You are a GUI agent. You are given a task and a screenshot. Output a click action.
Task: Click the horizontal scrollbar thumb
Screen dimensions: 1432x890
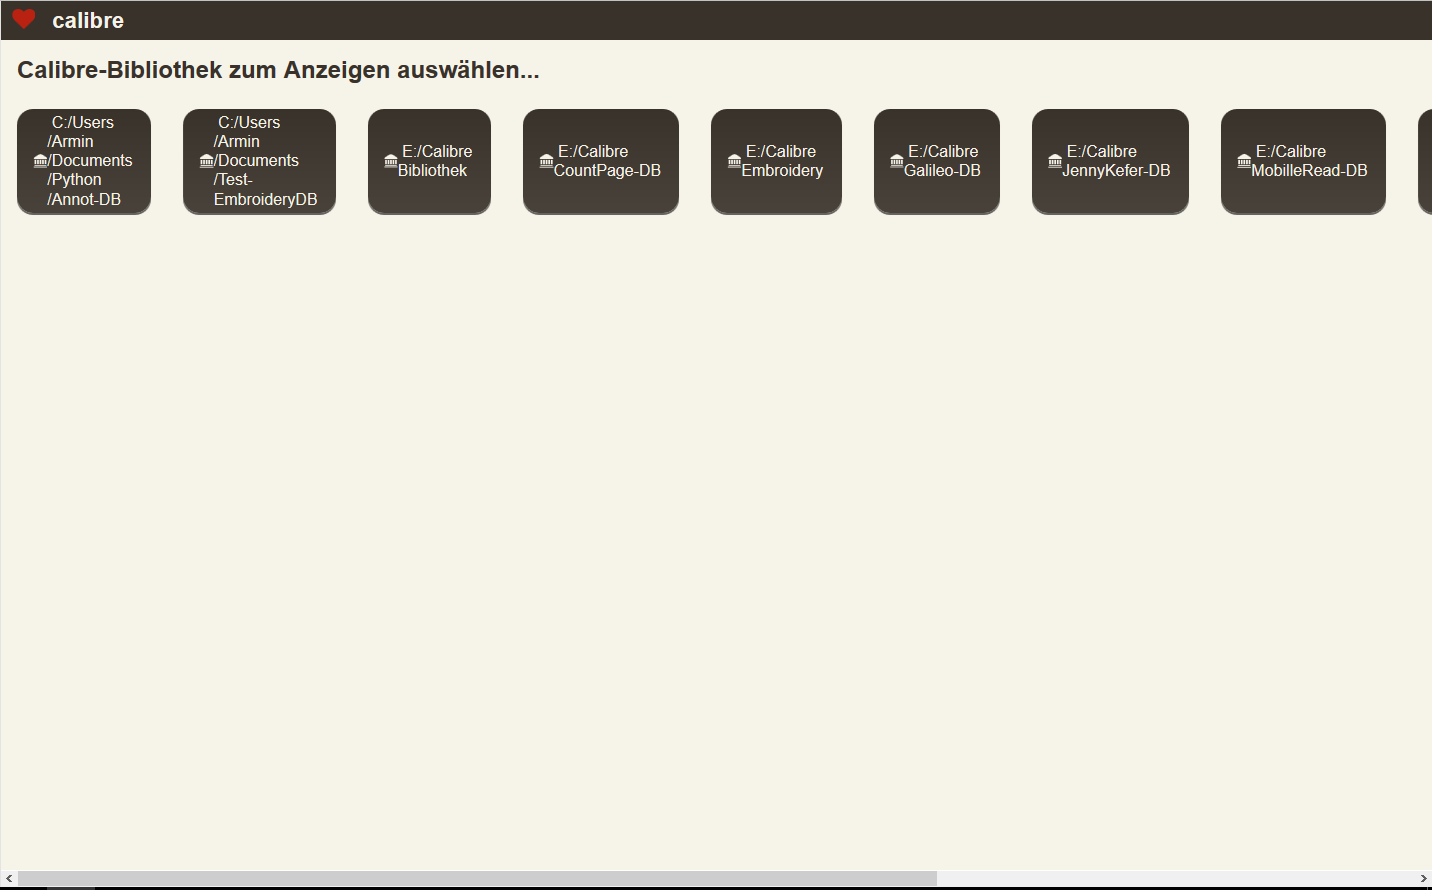pyautogui.click(x=477, y=879)
